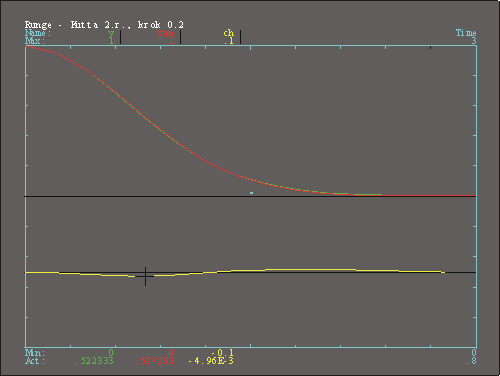This screenshot has width=500, height=376.
Task: Click the yellow max value .1
Action: [x=229, y=41]
